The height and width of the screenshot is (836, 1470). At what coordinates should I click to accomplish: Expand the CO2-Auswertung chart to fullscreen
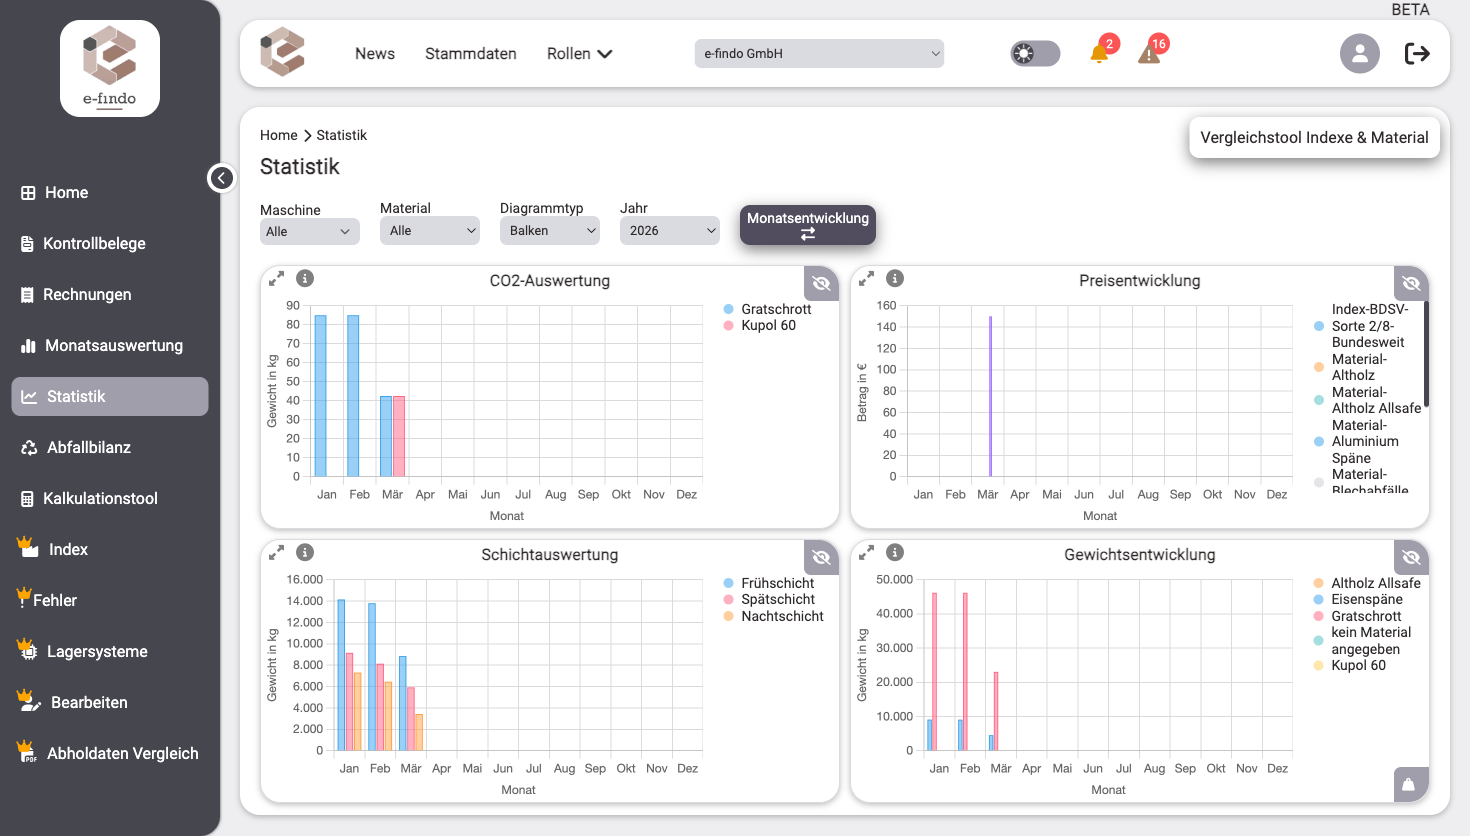point(277,279)
